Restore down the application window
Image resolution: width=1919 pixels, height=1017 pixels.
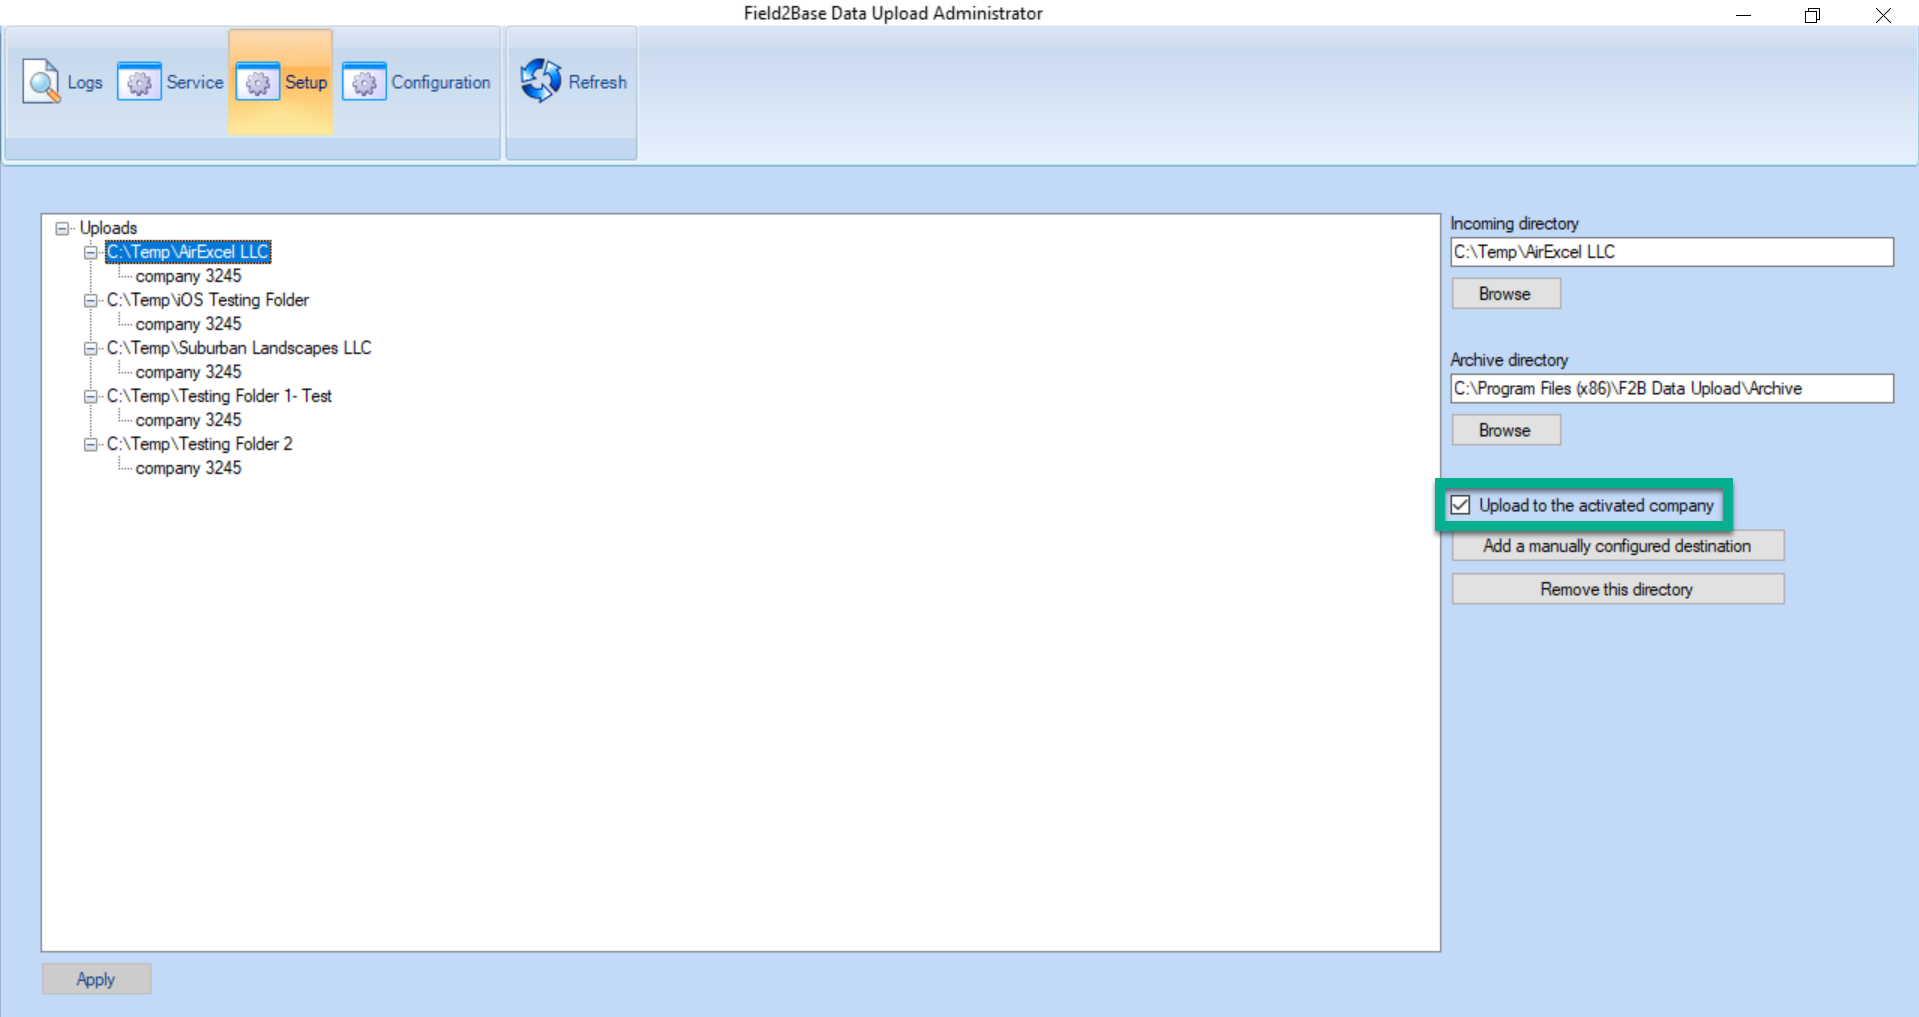click(1812, 15)
